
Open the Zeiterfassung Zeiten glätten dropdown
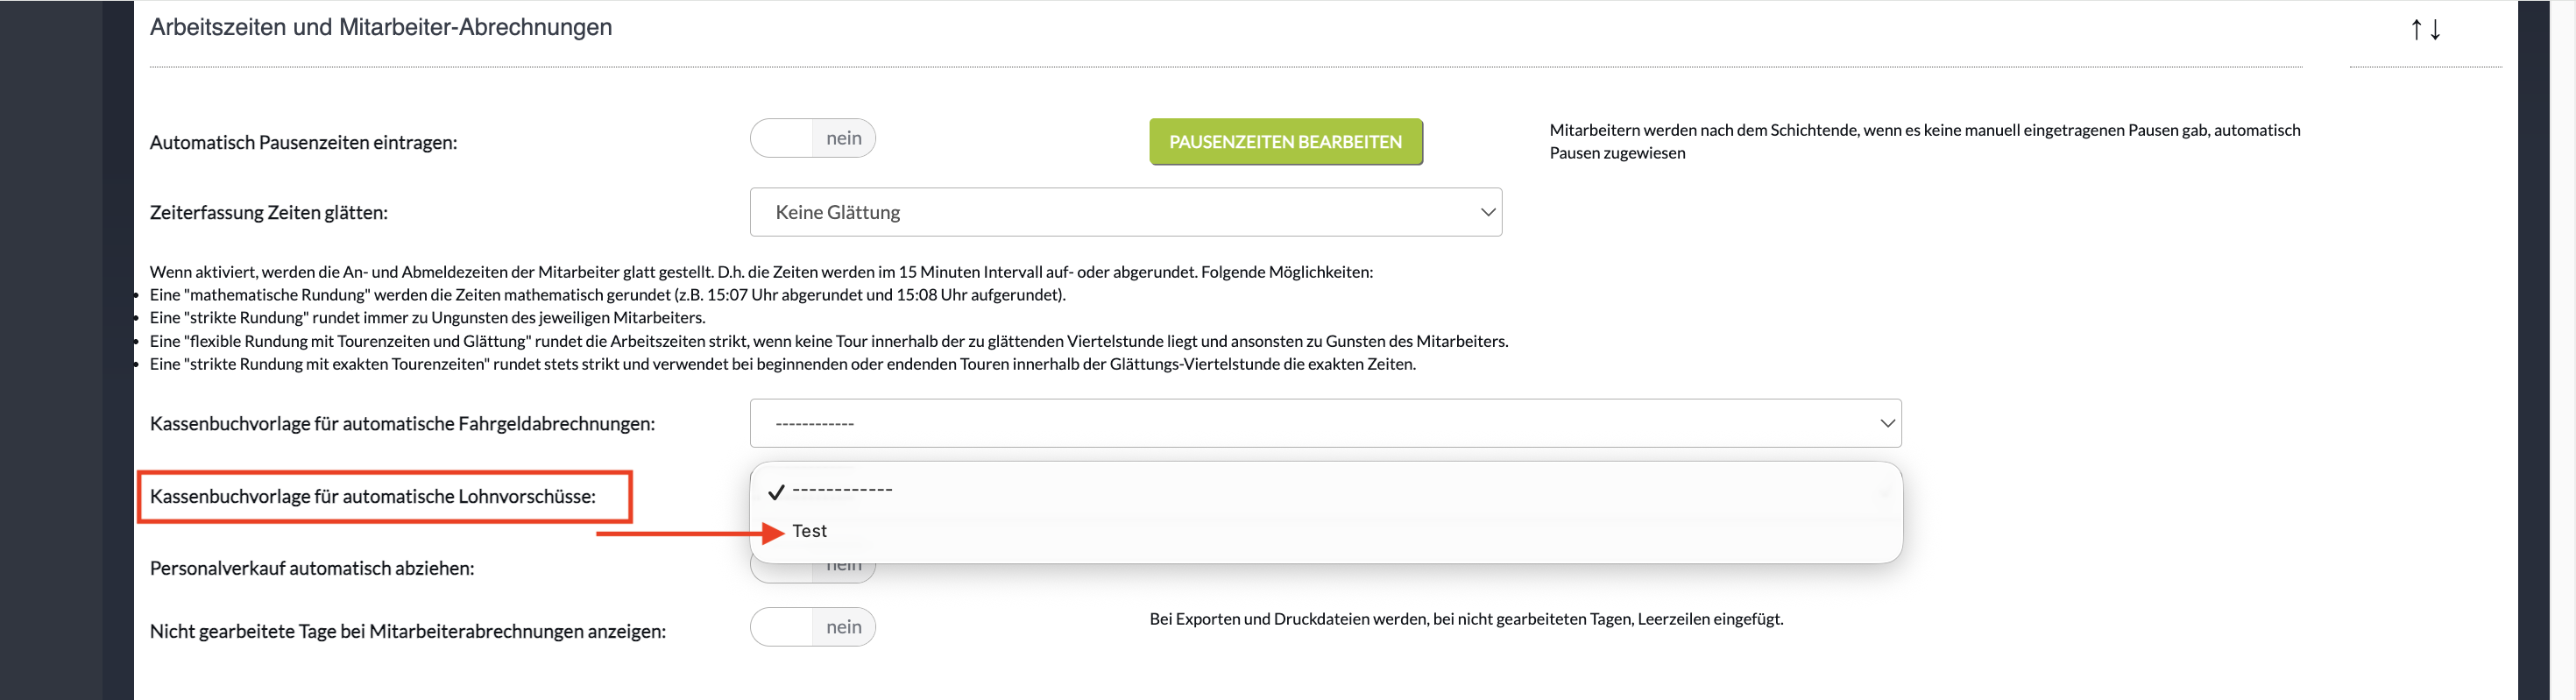[x=1124, y=212]
